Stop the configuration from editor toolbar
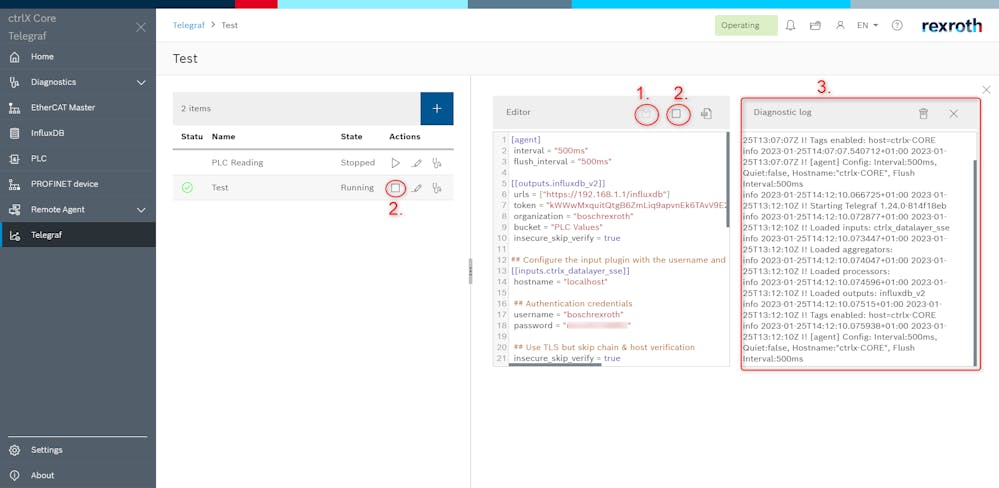999x488 pixels. click(x=677, y=114)
